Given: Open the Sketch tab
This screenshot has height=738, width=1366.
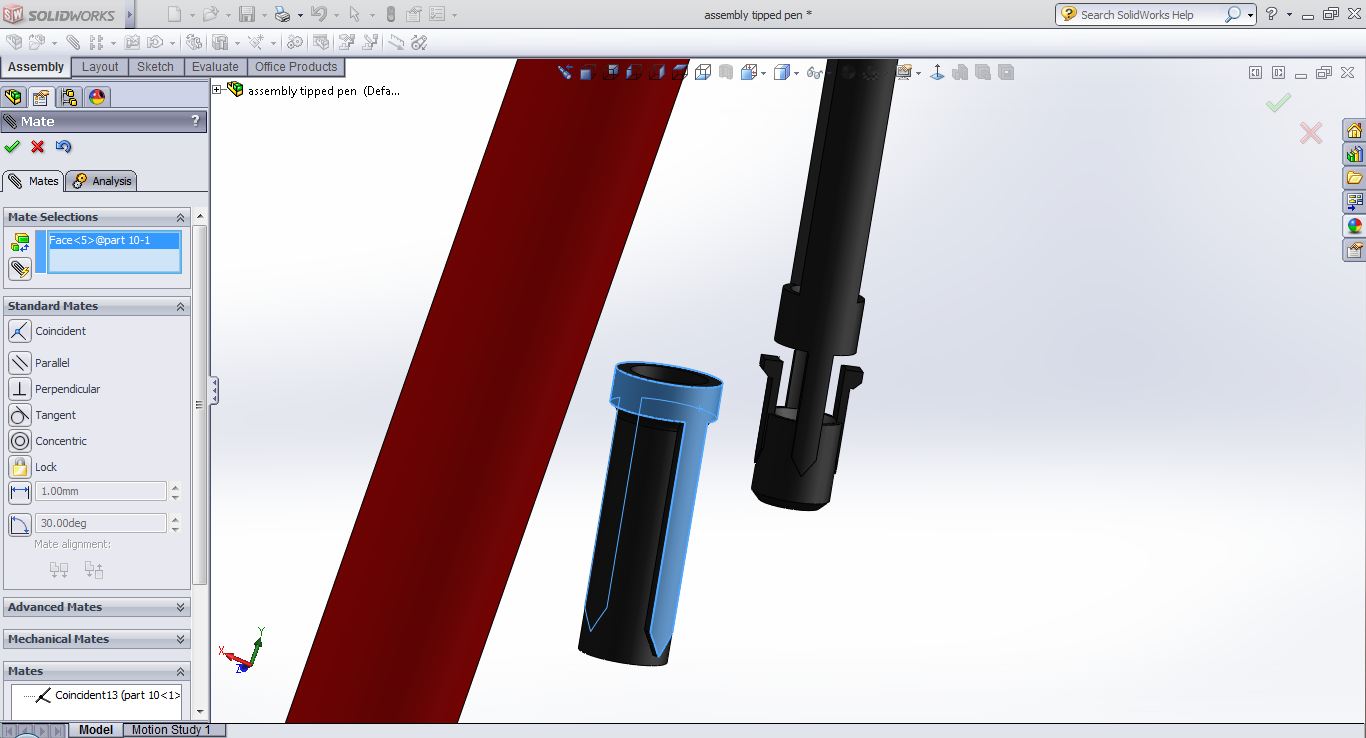Looking at the screenshot, I should tap(155, 67).
